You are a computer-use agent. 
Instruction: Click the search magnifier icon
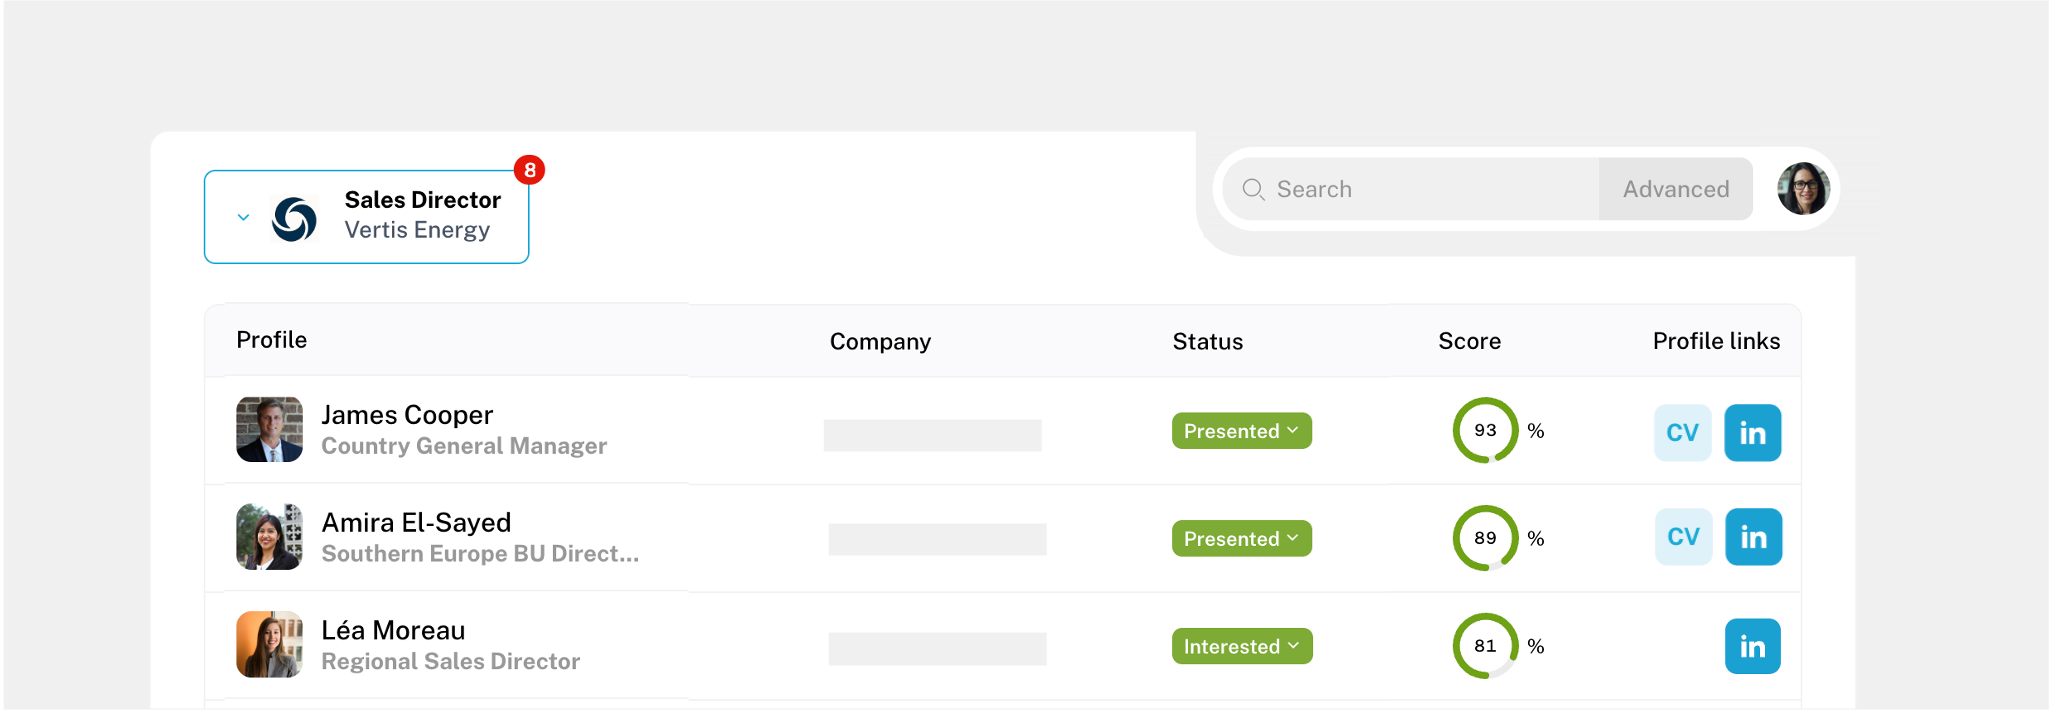tap(1253, 189)
